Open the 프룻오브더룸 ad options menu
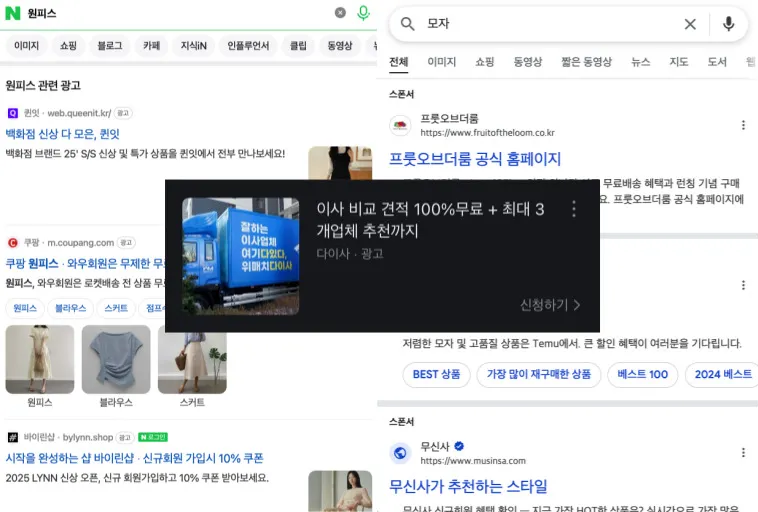Image resolution: width=758 pixels, height=512 pixels. [x=743, y=125]
